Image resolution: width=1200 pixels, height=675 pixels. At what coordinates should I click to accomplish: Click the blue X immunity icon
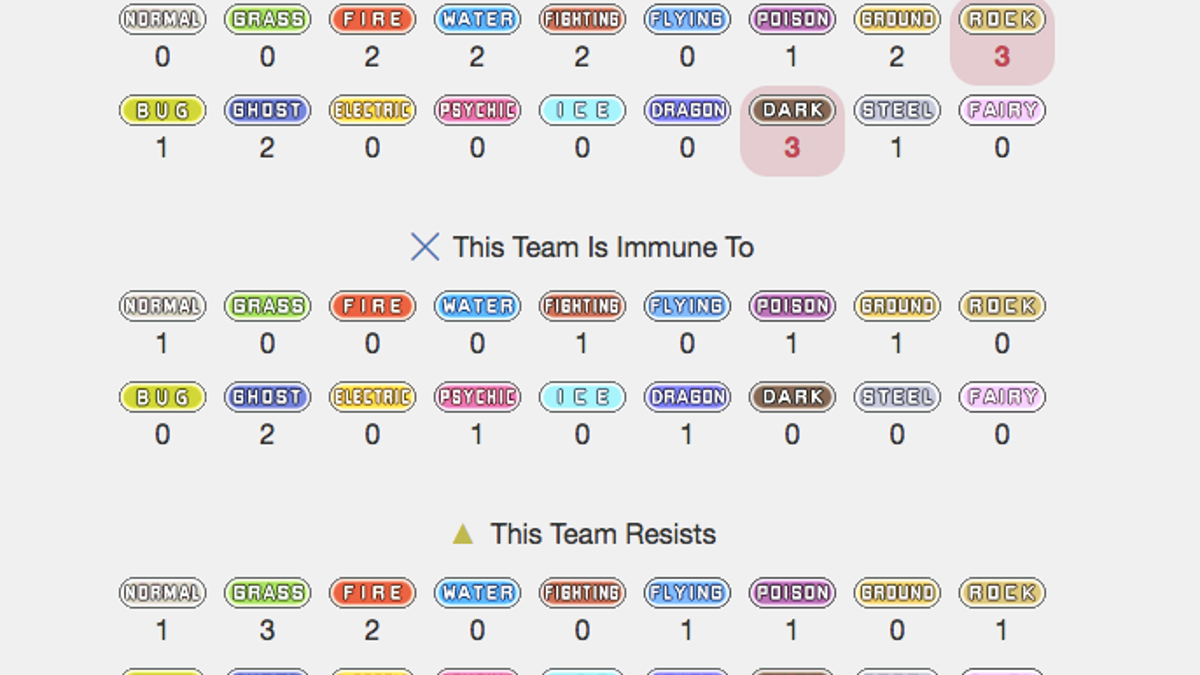click(x=425, y=247)
